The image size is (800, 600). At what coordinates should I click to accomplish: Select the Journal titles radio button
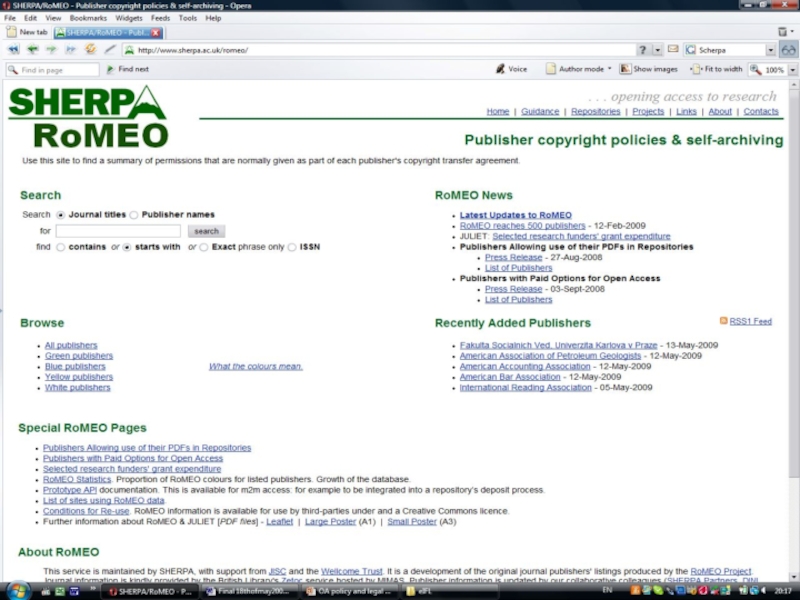(x=61, y=215)
